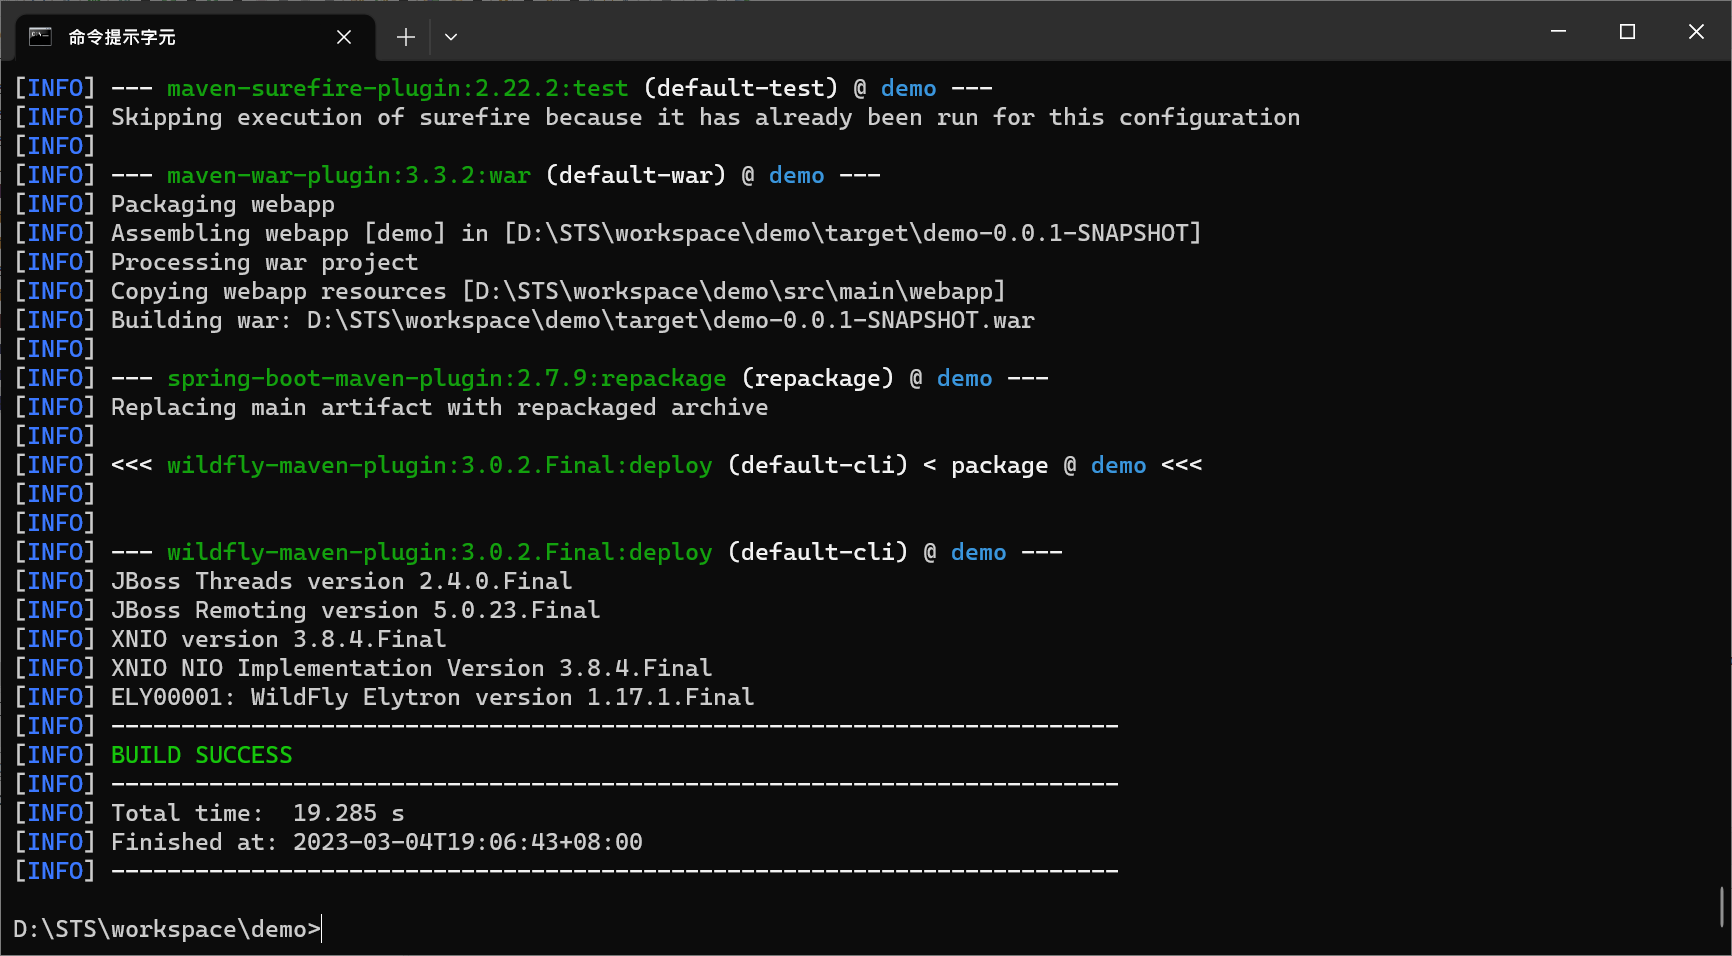This screenshot has width=1732, height=956.
Task: Click the maven-surefire-plugin:2.22.2:test text
Action: 398,88
